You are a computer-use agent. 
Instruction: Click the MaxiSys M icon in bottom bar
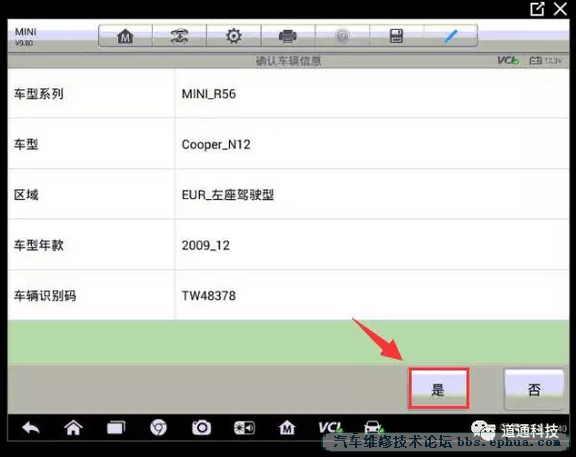click(287, 428)
